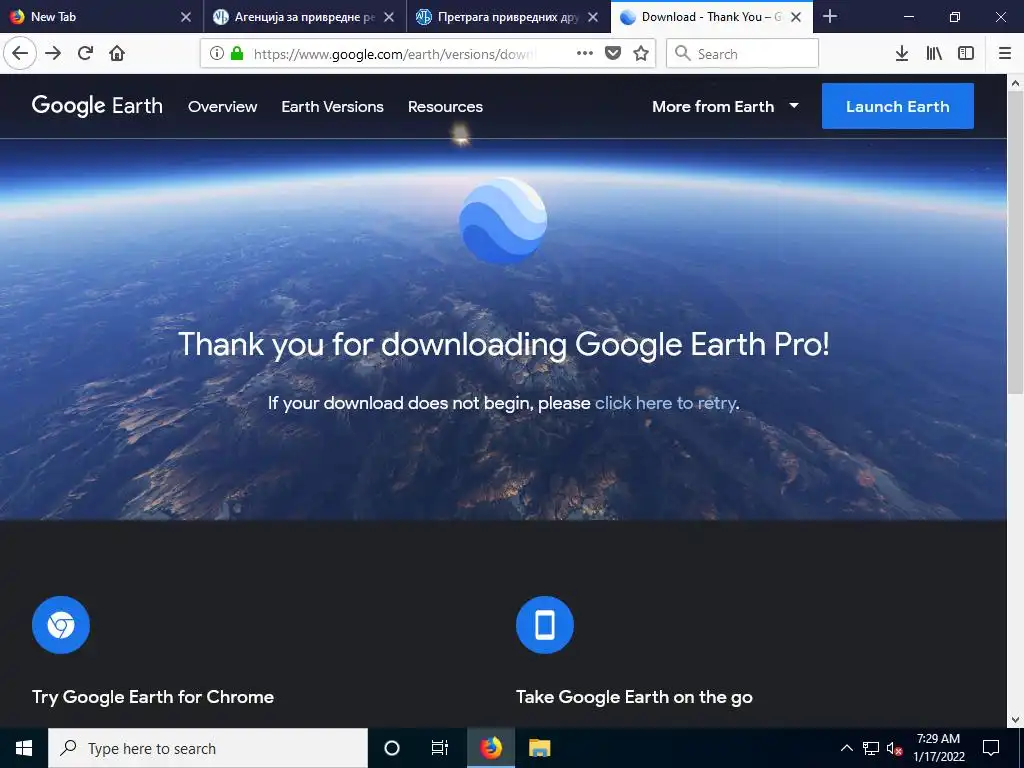1024x768 pixels.
Task: Toggle the sidebar view icon
Action: 966,54
